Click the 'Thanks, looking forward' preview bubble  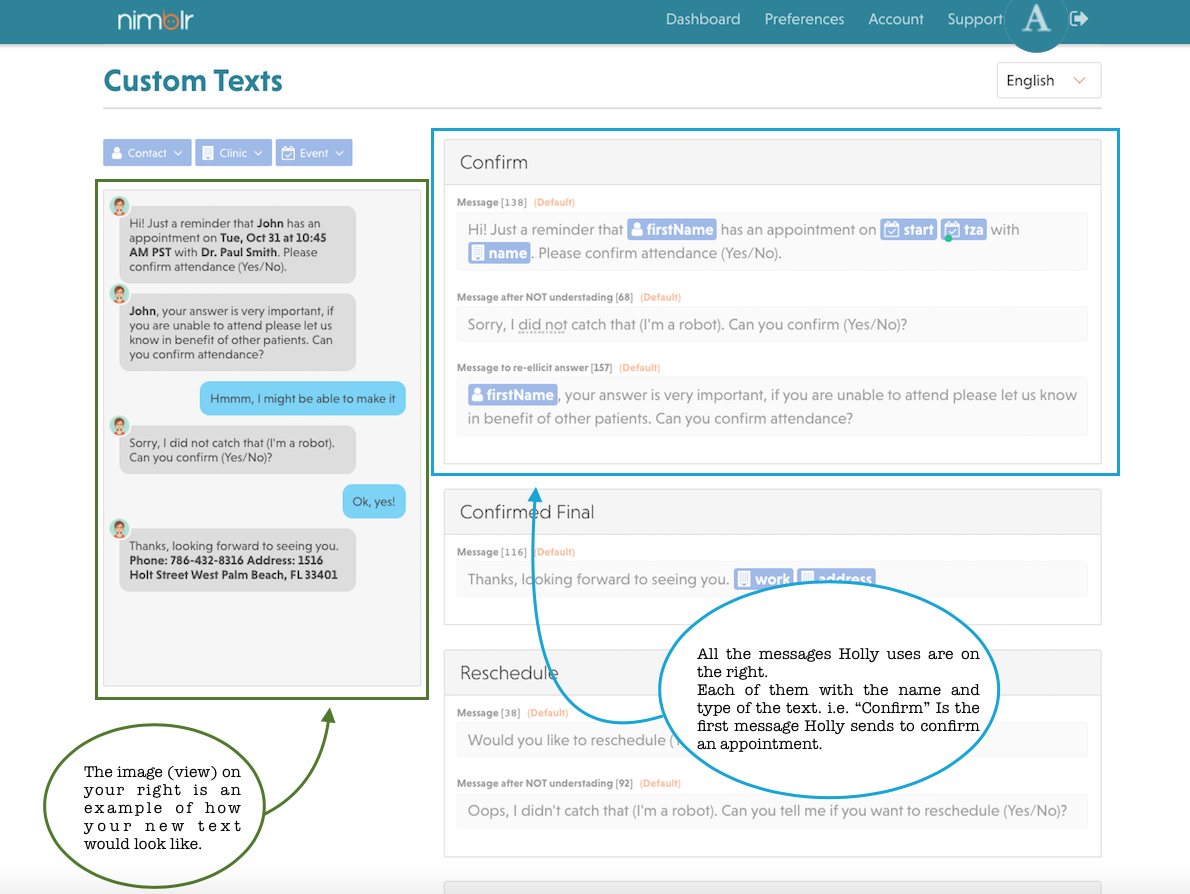(238, 560)
